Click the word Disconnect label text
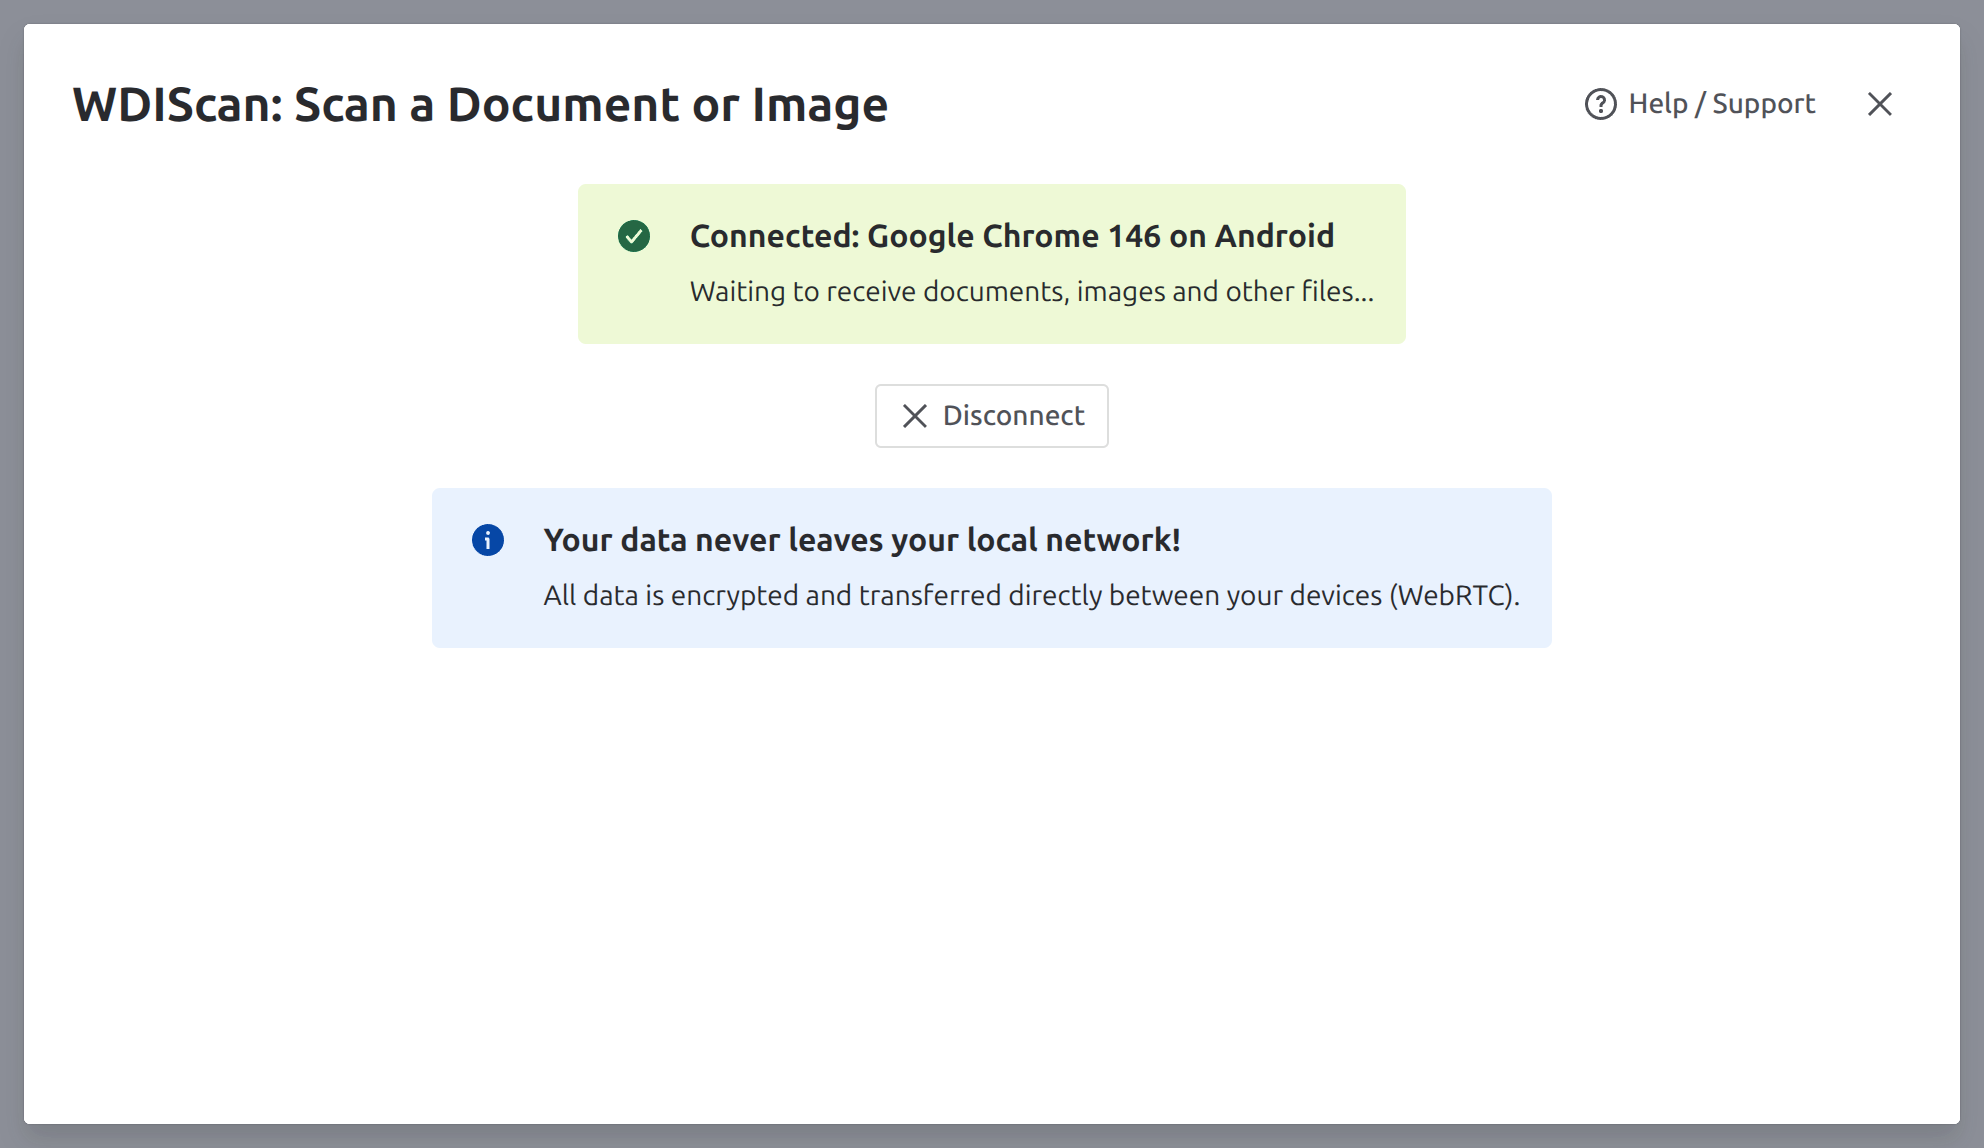Image resolution: width=1984 pixels, height=1148 pixels. coord(1013,416)
